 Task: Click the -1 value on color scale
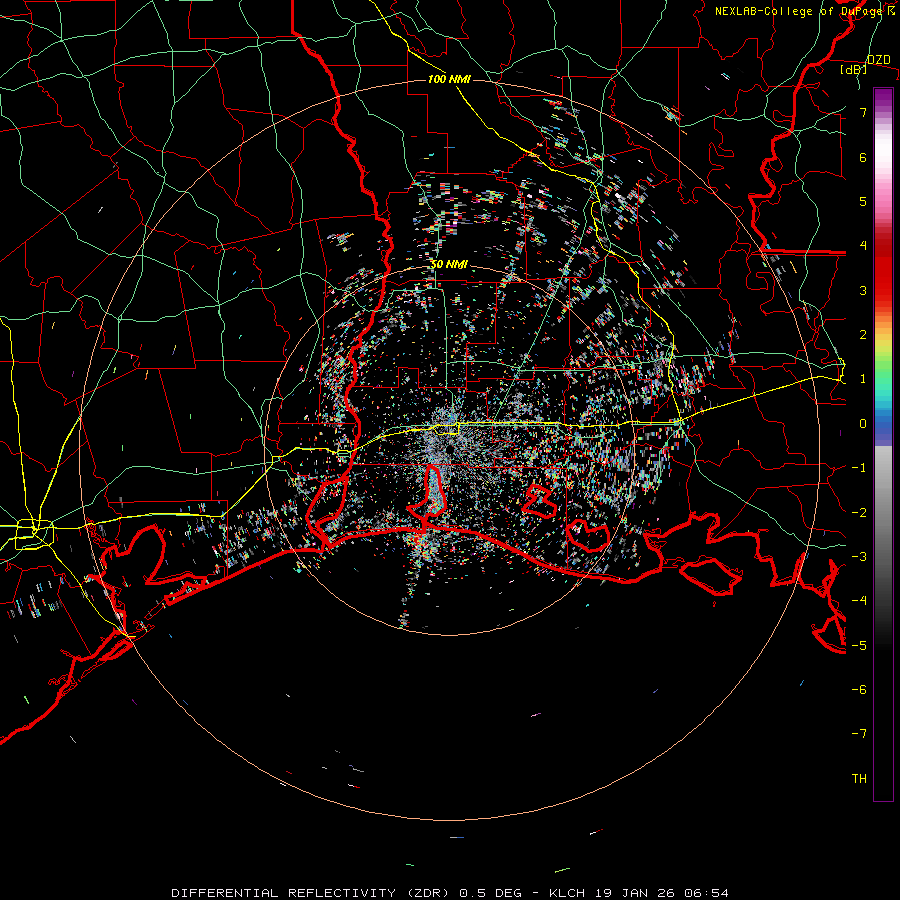(x=859, y=468)
